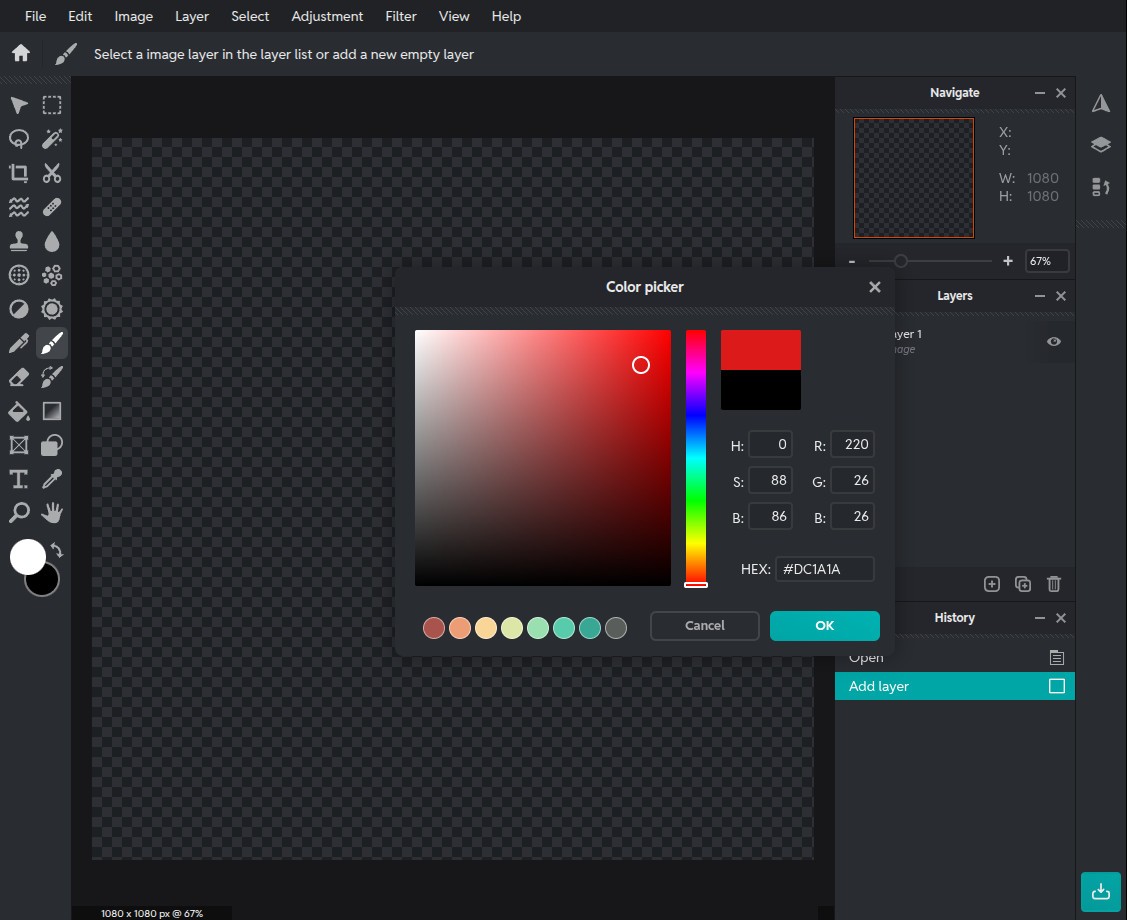Select the Paint Bucket tool
This screenshot has width=1127, height=920.
17,411
